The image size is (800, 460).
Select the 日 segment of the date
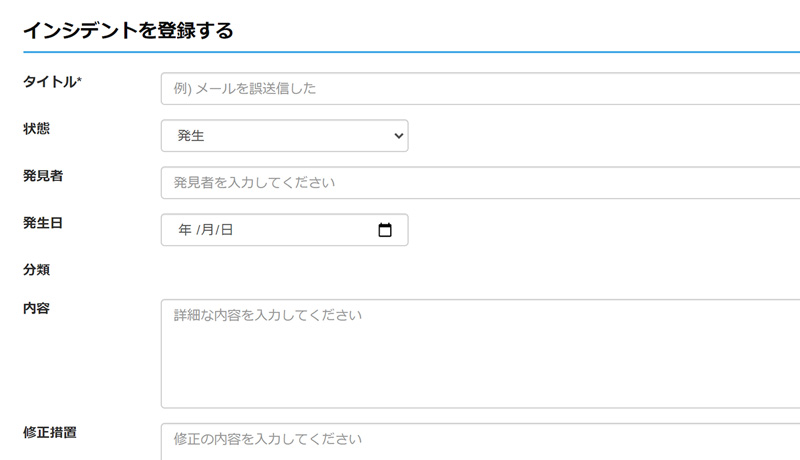(227, 230)
